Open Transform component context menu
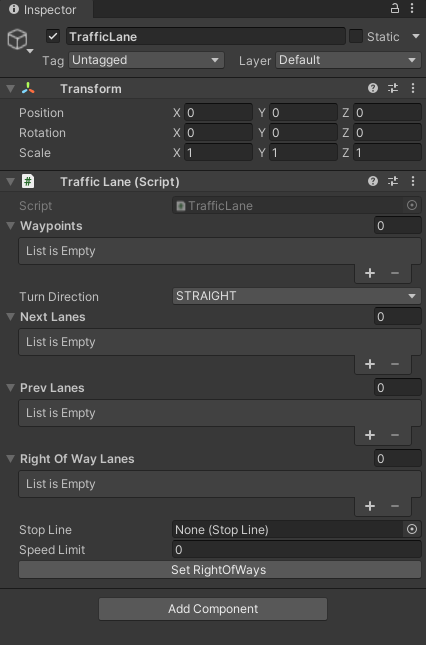The image size is (426, 645). coord(413,88)
